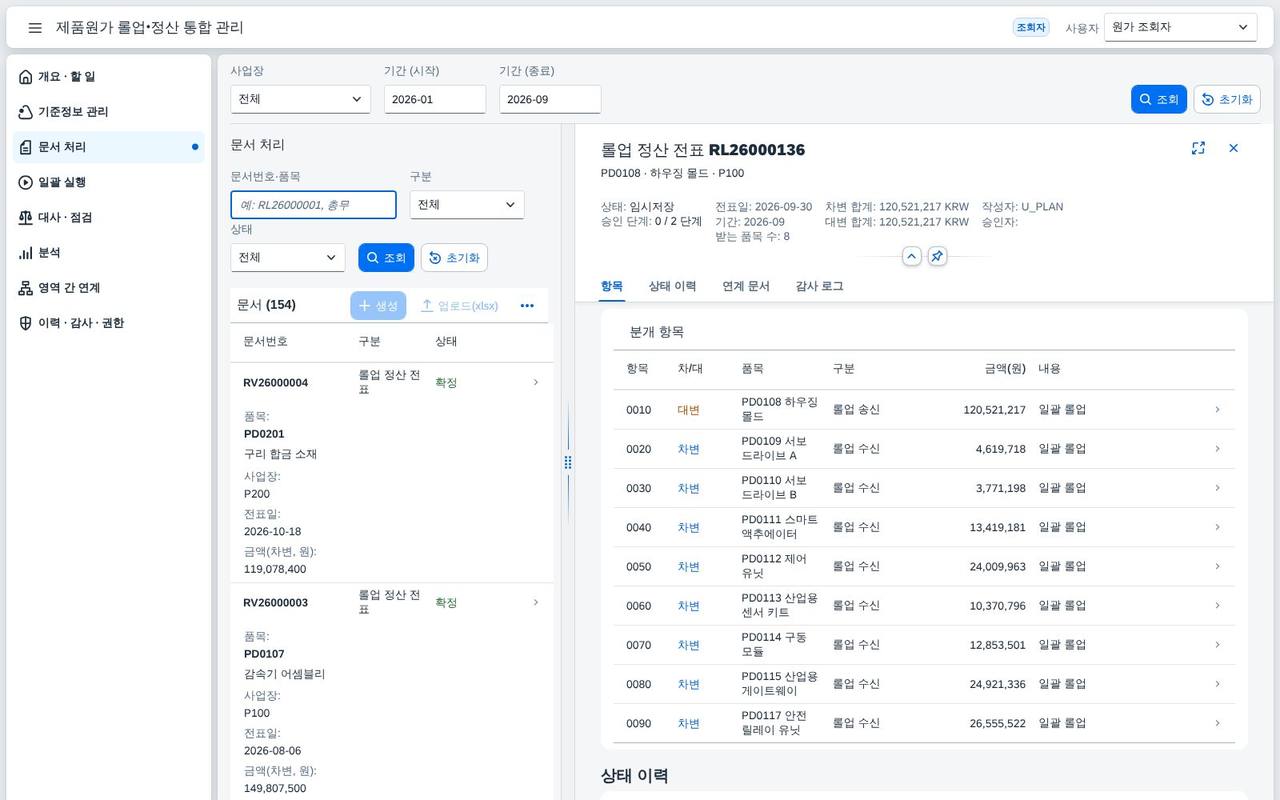Switch to the 감사 로그 tab
Screen dimensions: 1280x800
819,286
